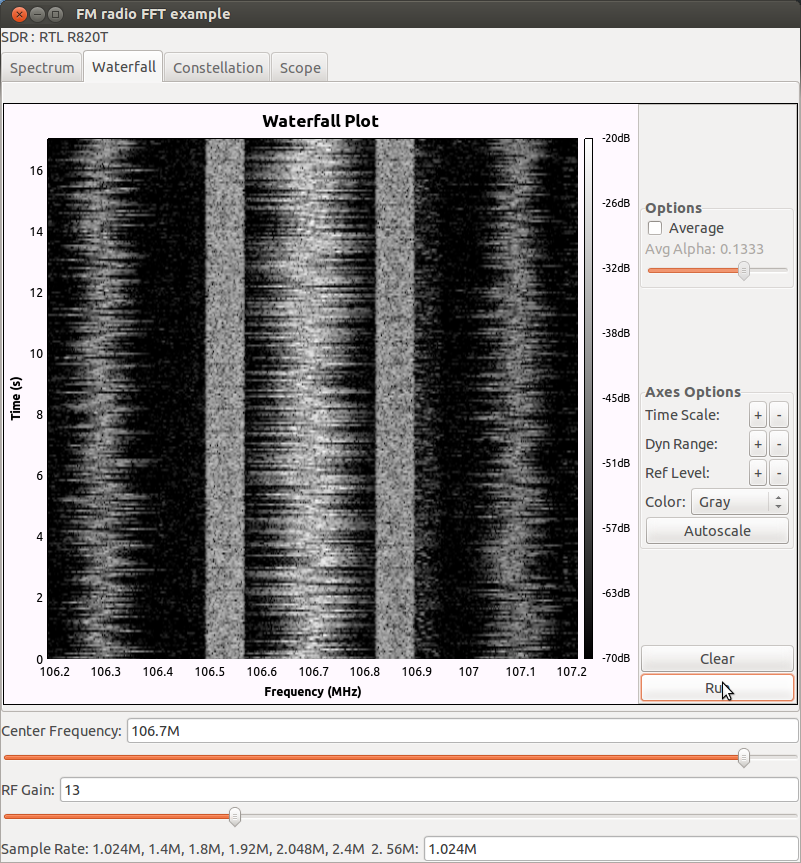The image size is (801, 863).
Task: Click the Center Frequency slider handle
Action: [x=744, y=758]
